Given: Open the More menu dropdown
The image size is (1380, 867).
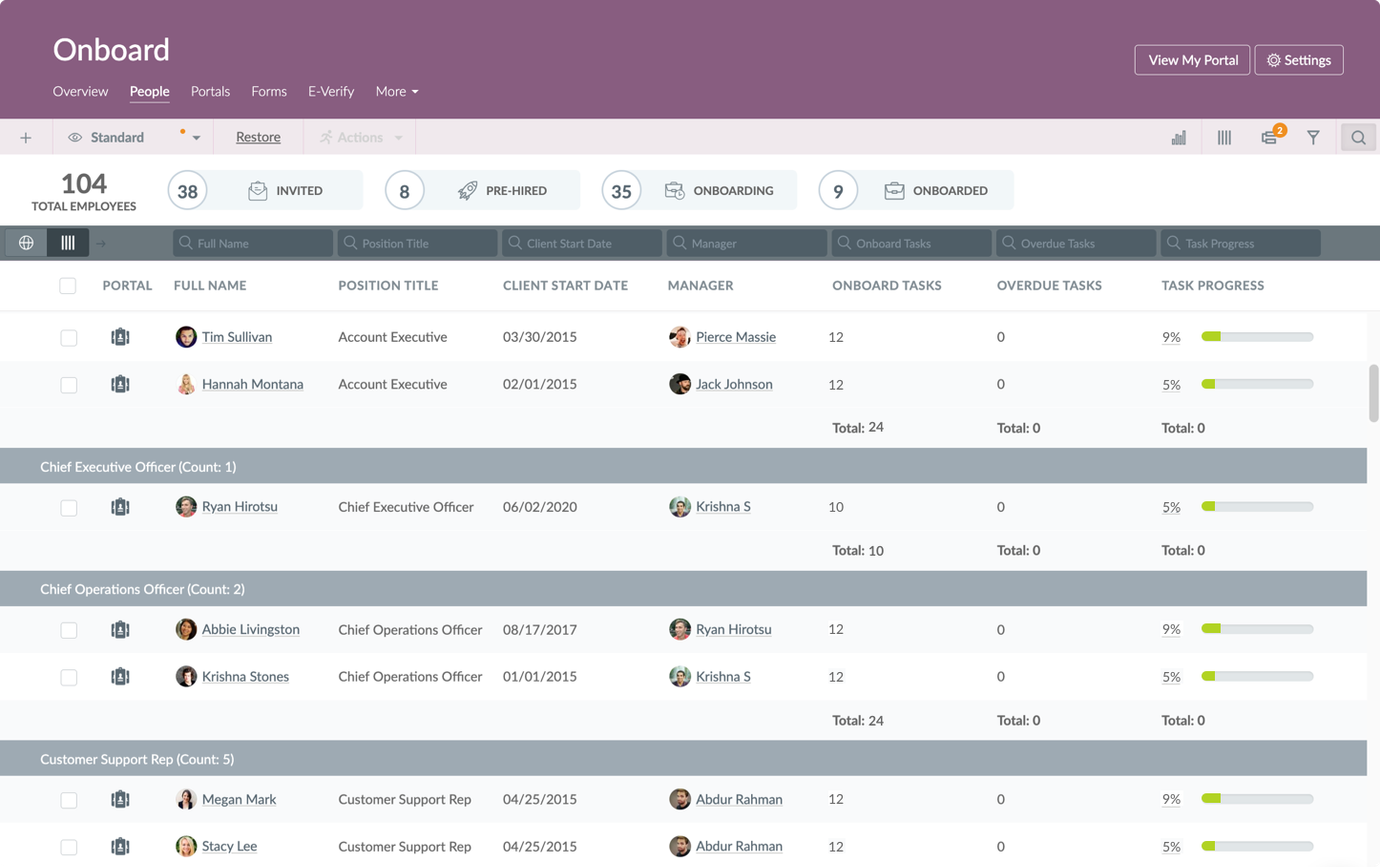Looking at the screenshot, I should pos(397,91).
